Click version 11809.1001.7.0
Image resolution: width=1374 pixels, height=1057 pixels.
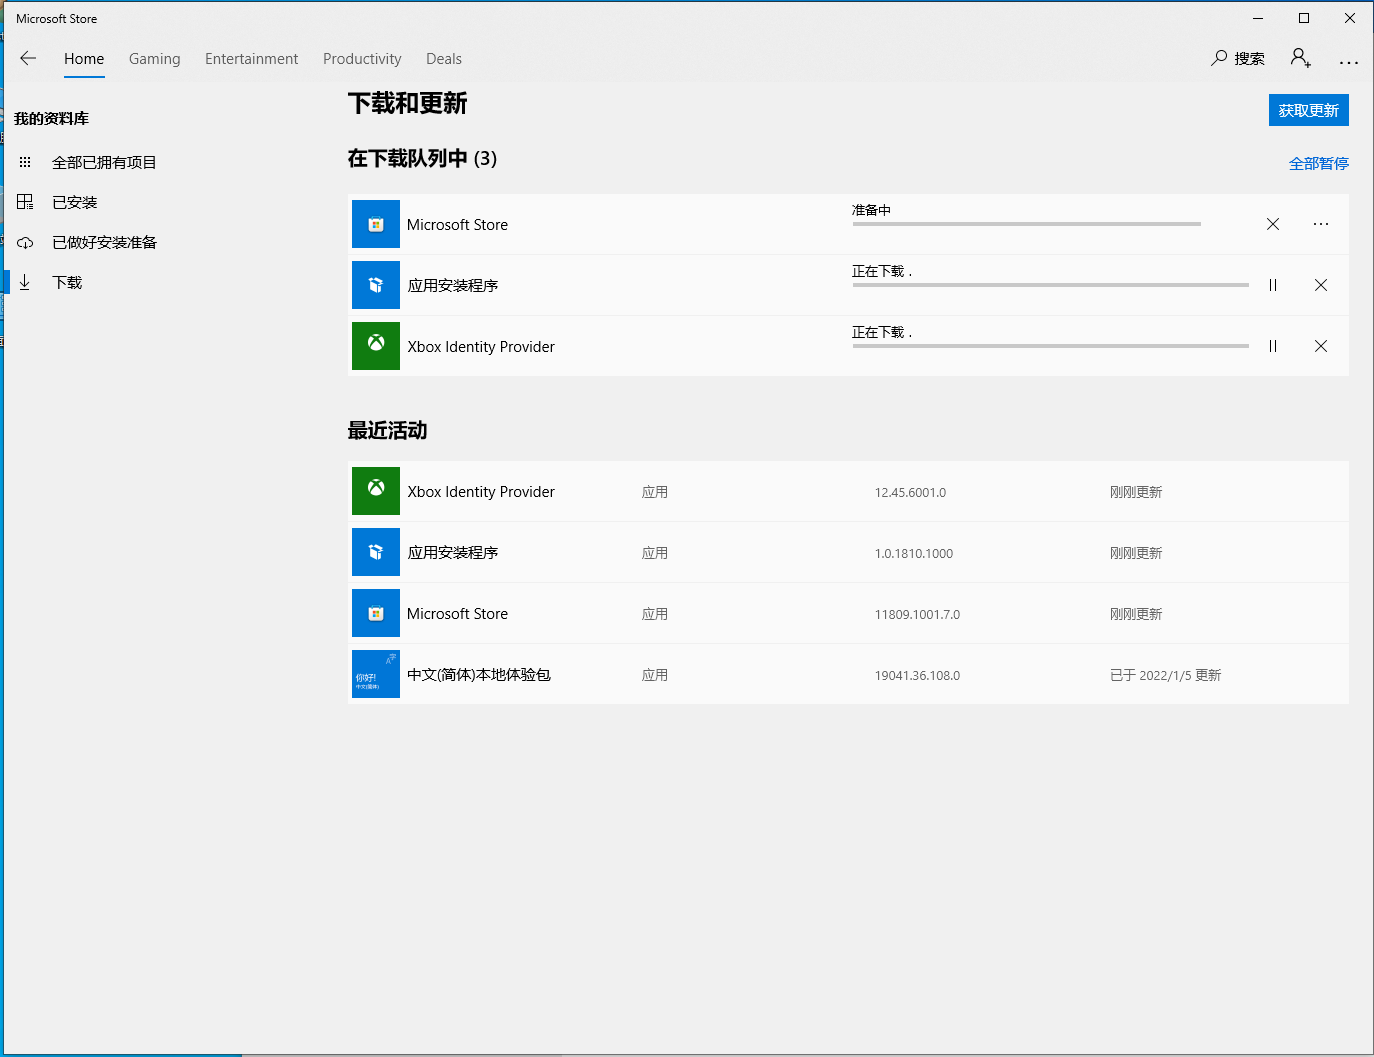(917, 614)
